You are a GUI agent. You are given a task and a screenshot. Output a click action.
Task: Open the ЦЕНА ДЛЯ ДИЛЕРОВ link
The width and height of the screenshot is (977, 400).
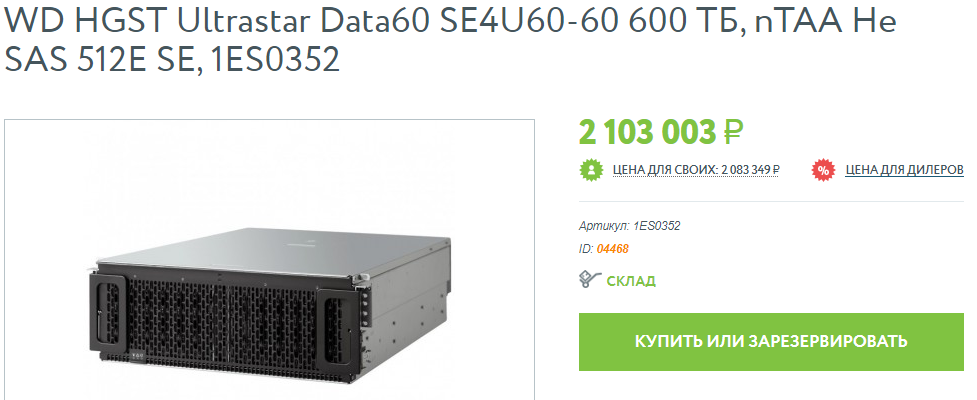tap(904, 169)
